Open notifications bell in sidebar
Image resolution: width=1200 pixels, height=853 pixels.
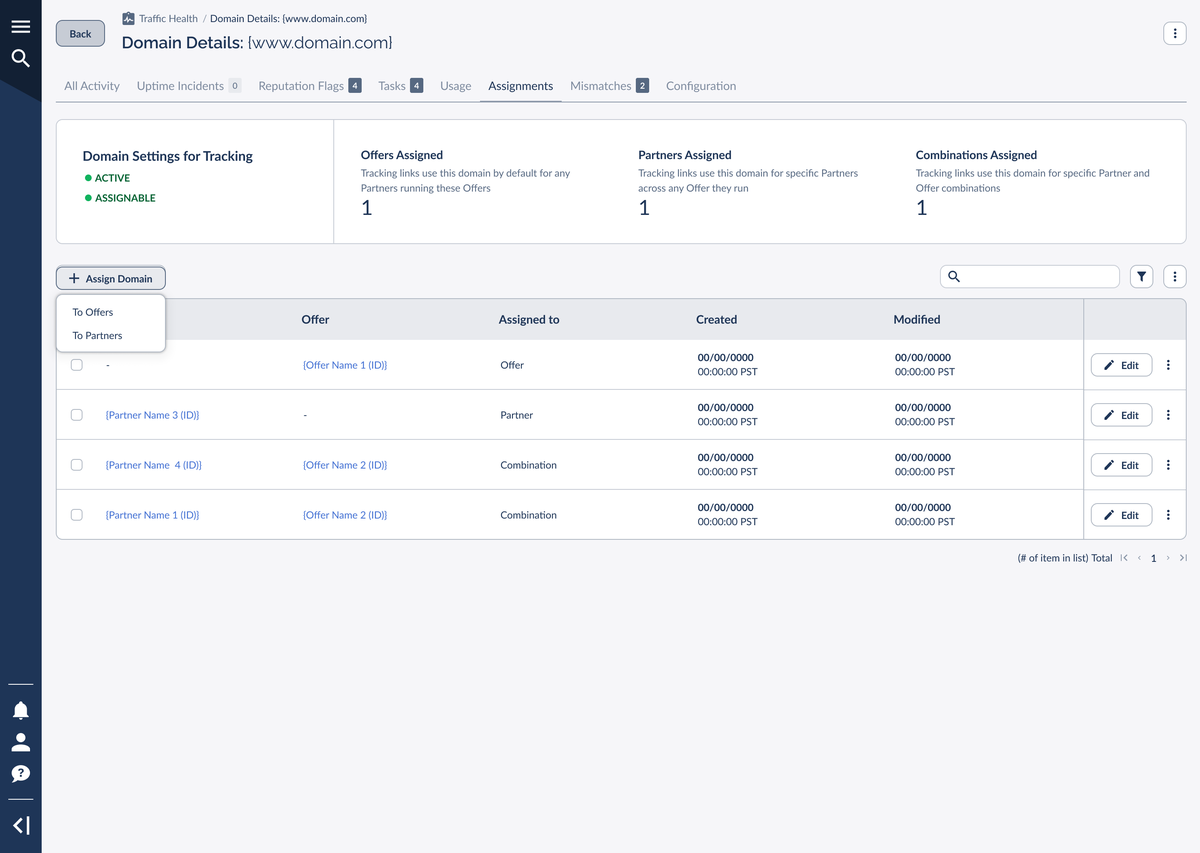(20, 710)
